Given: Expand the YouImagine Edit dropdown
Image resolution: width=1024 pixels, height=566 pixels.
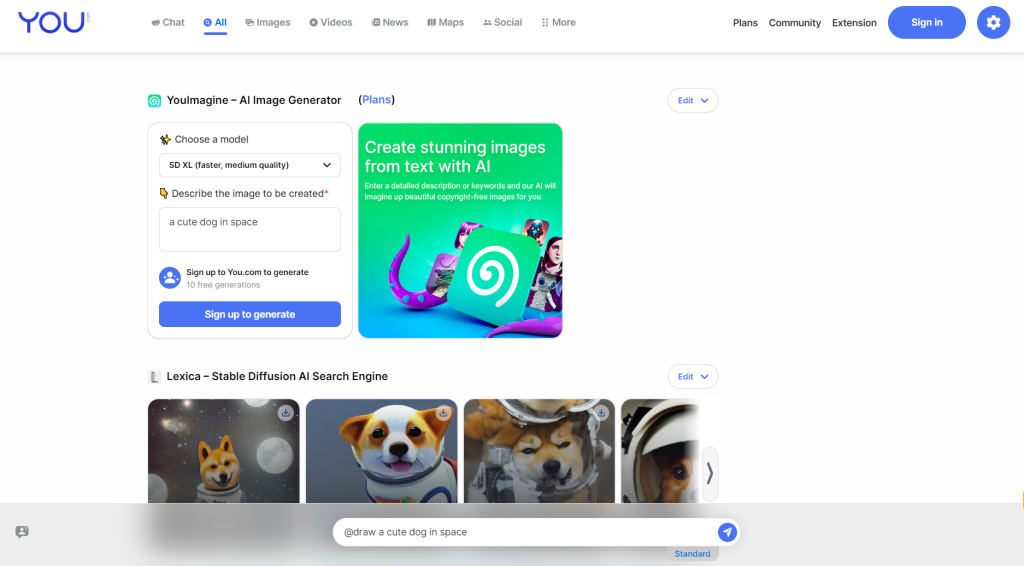Looking at the screenshot, I should (693, 101).
